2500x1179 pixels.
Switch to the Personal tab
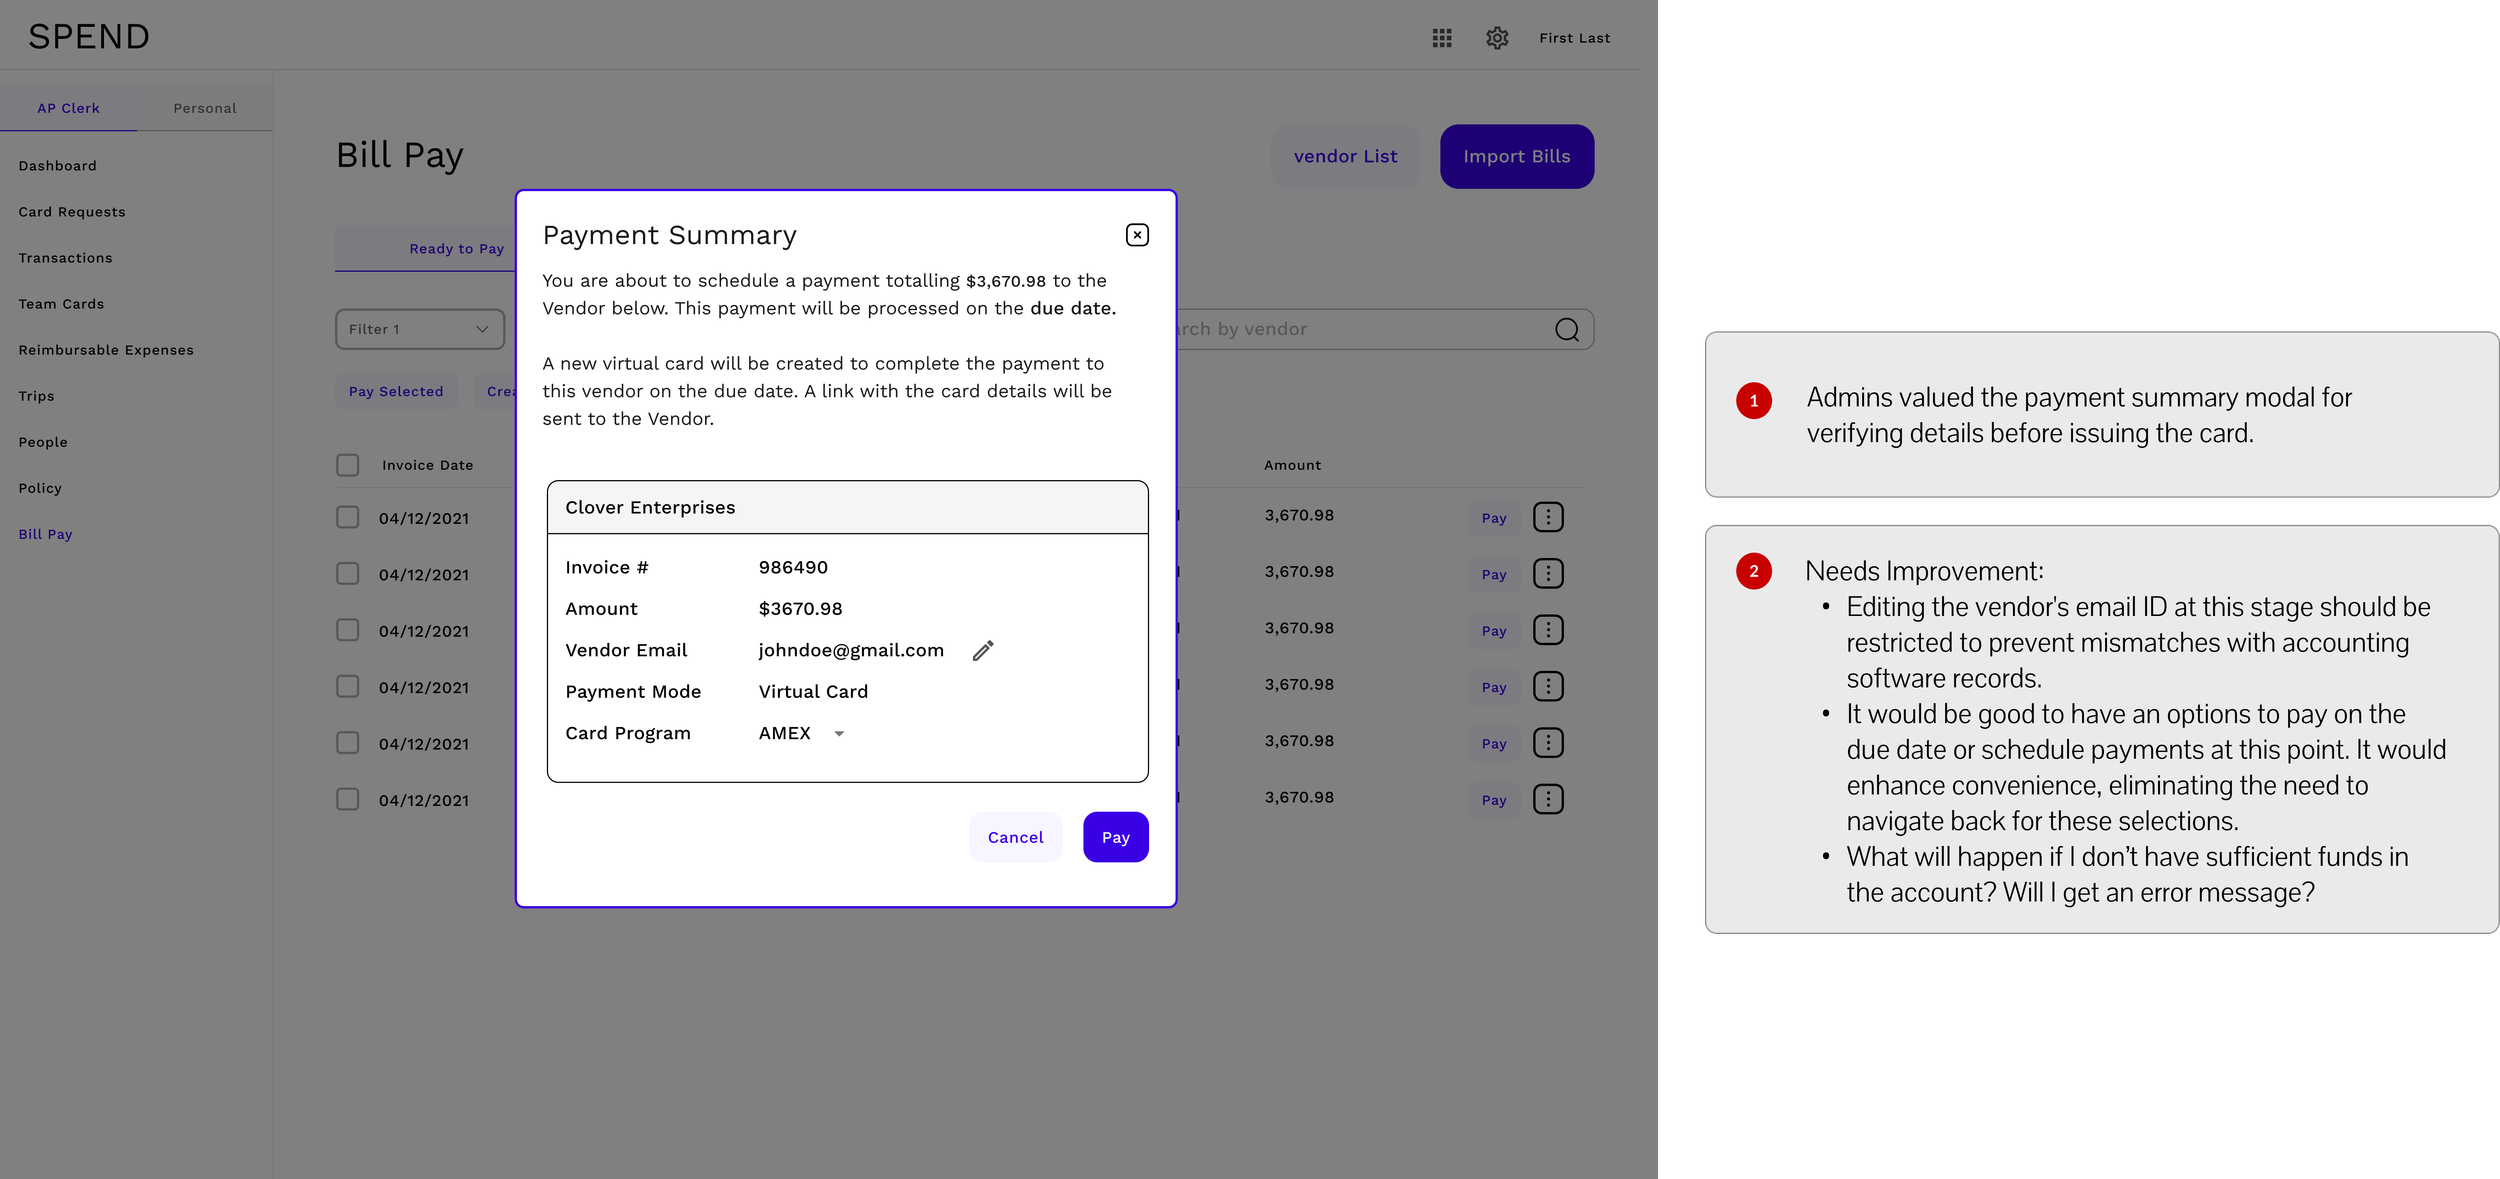205,108
